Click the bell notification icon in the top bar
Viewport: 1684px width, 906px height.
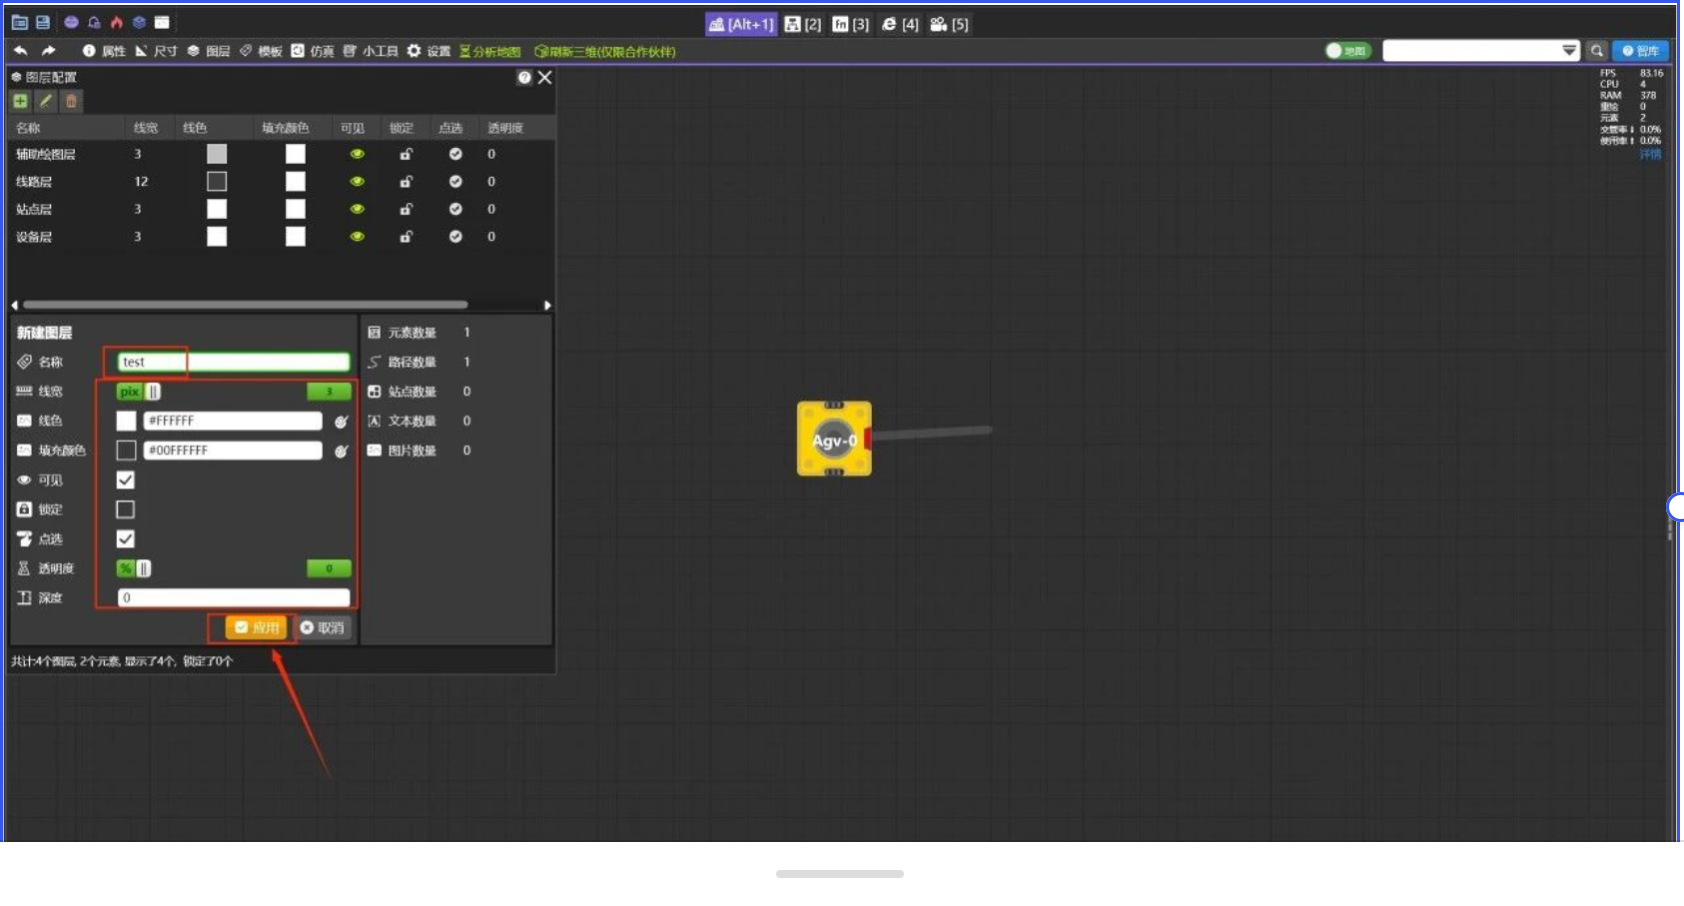tap(94, 22)
